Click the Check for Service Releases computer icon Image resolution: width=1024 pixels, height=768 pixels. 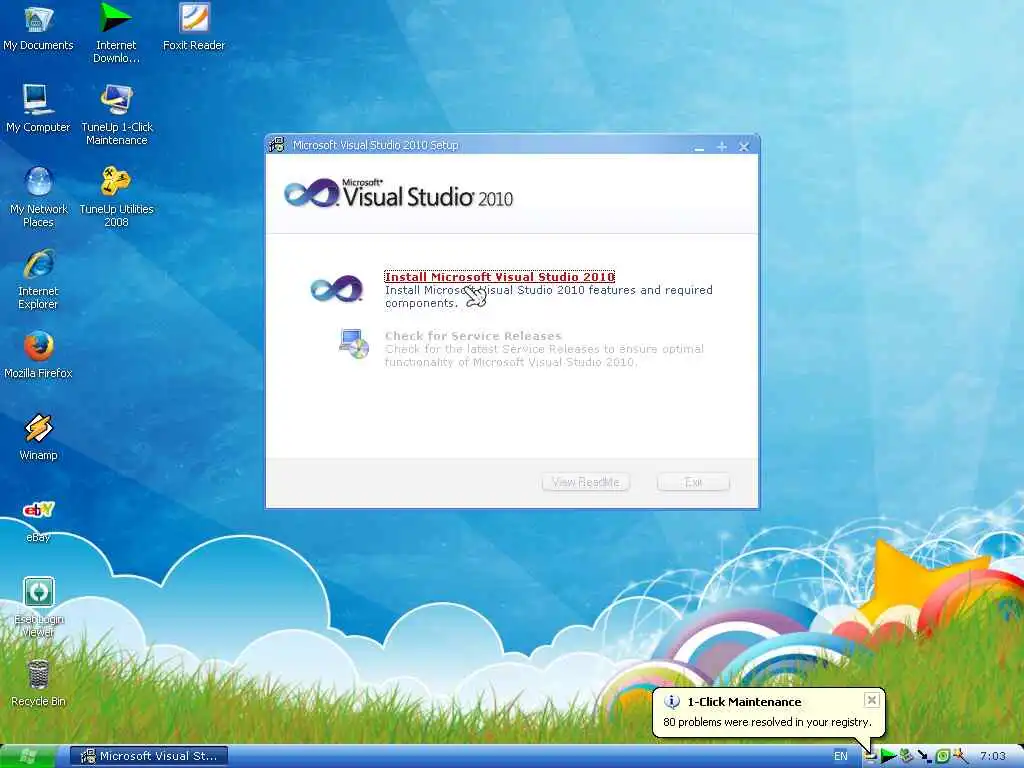(354, 344)
